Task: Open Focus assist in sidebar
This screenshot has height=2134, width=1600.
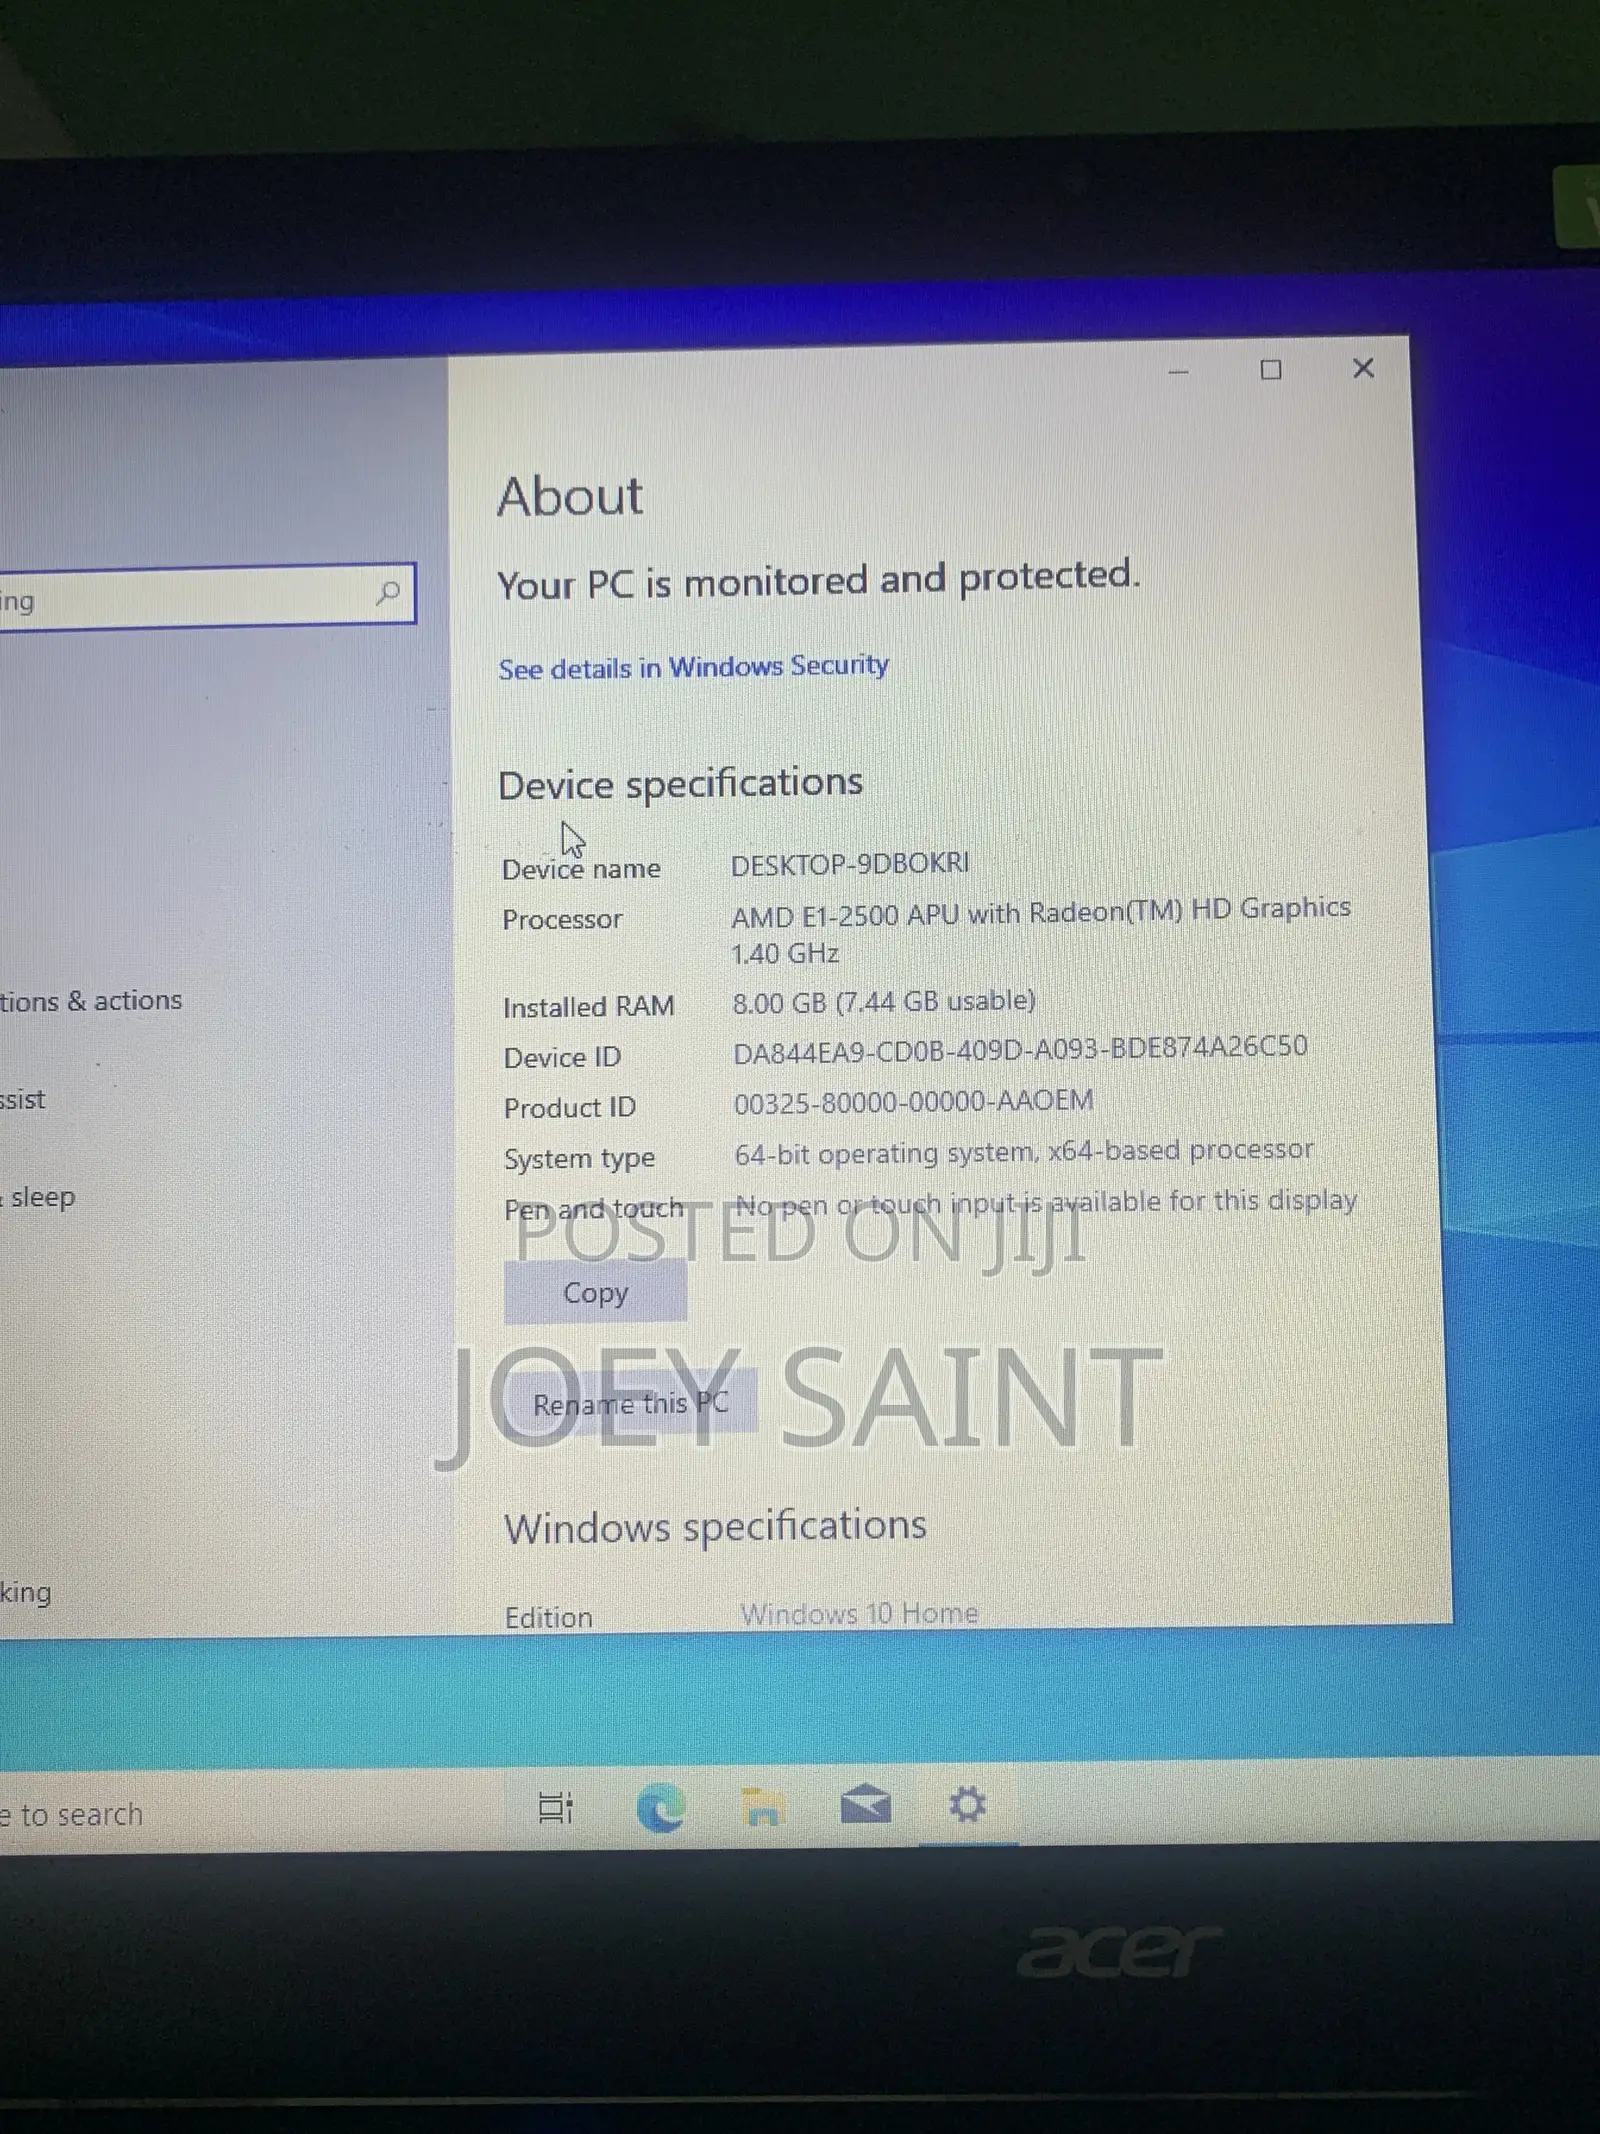Action: tap(23, 1100)
